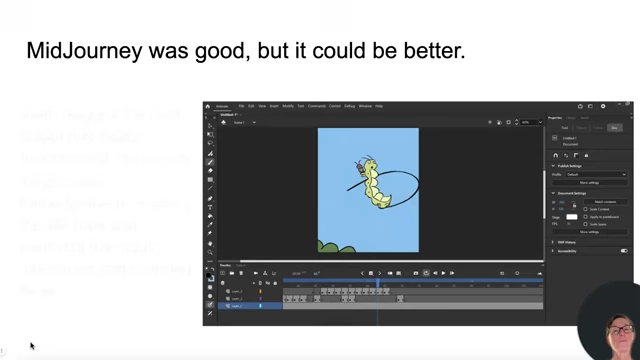Open the Modify menu
The width and height of the screenshot is (640, 360).
(288, 106)
